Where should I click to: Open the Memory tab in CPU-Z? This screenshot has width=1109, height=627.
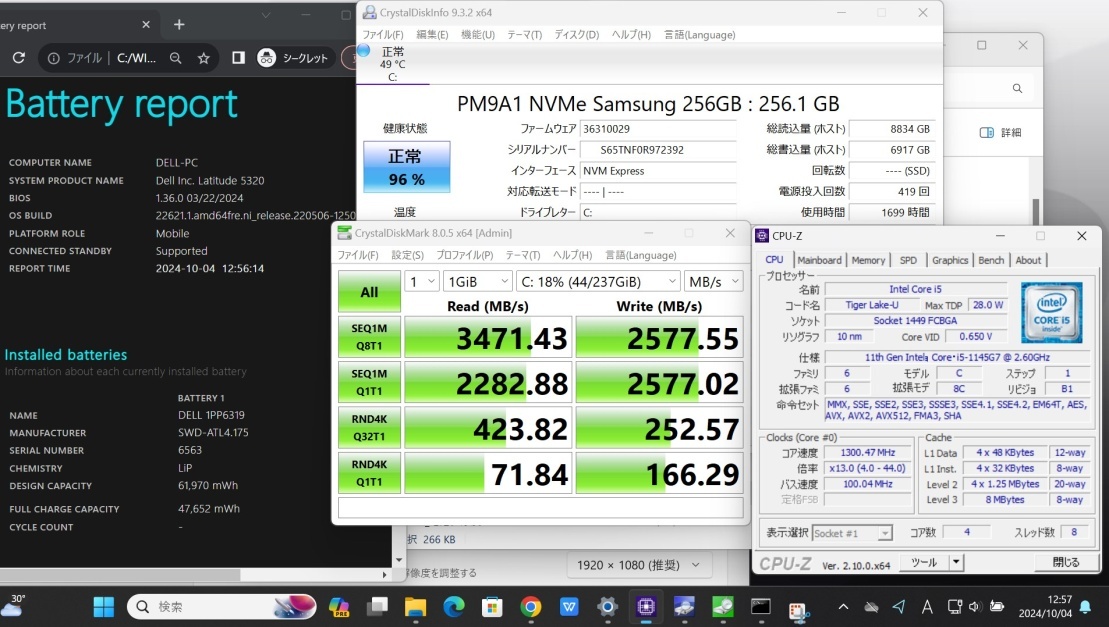pos(868,260)
